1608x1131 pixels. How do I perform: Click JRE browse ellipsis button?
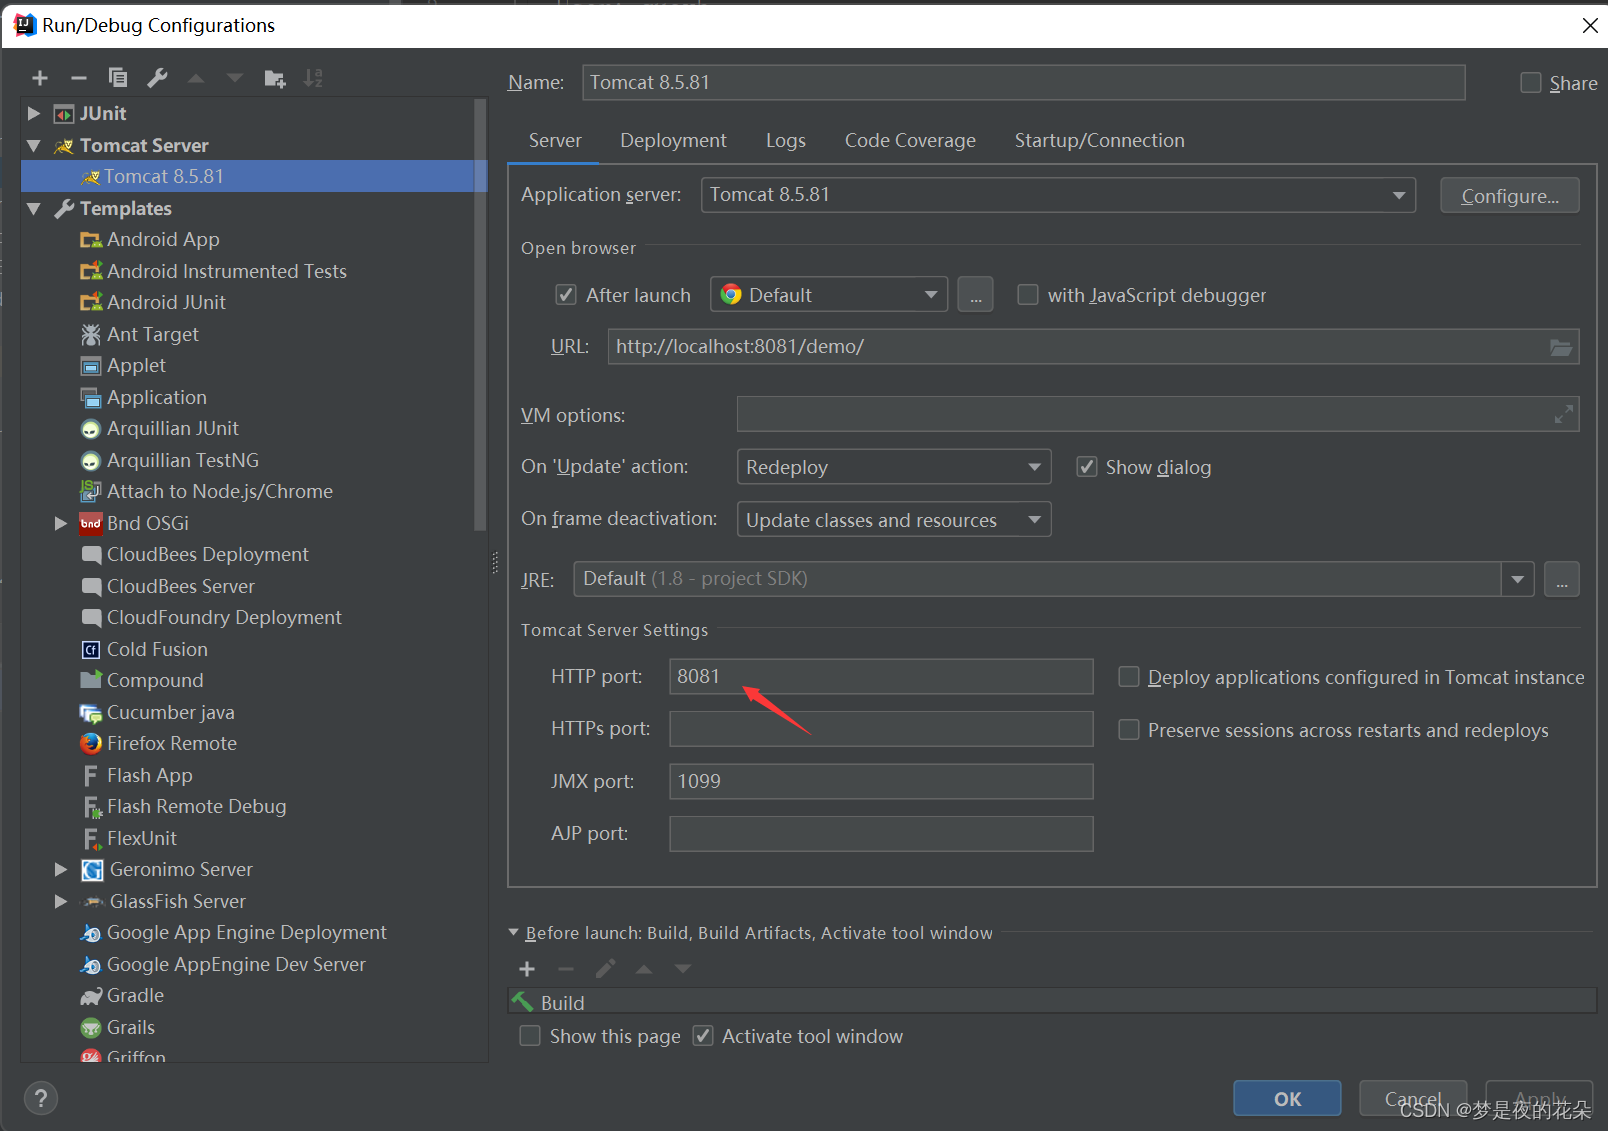click(1562, 579)
